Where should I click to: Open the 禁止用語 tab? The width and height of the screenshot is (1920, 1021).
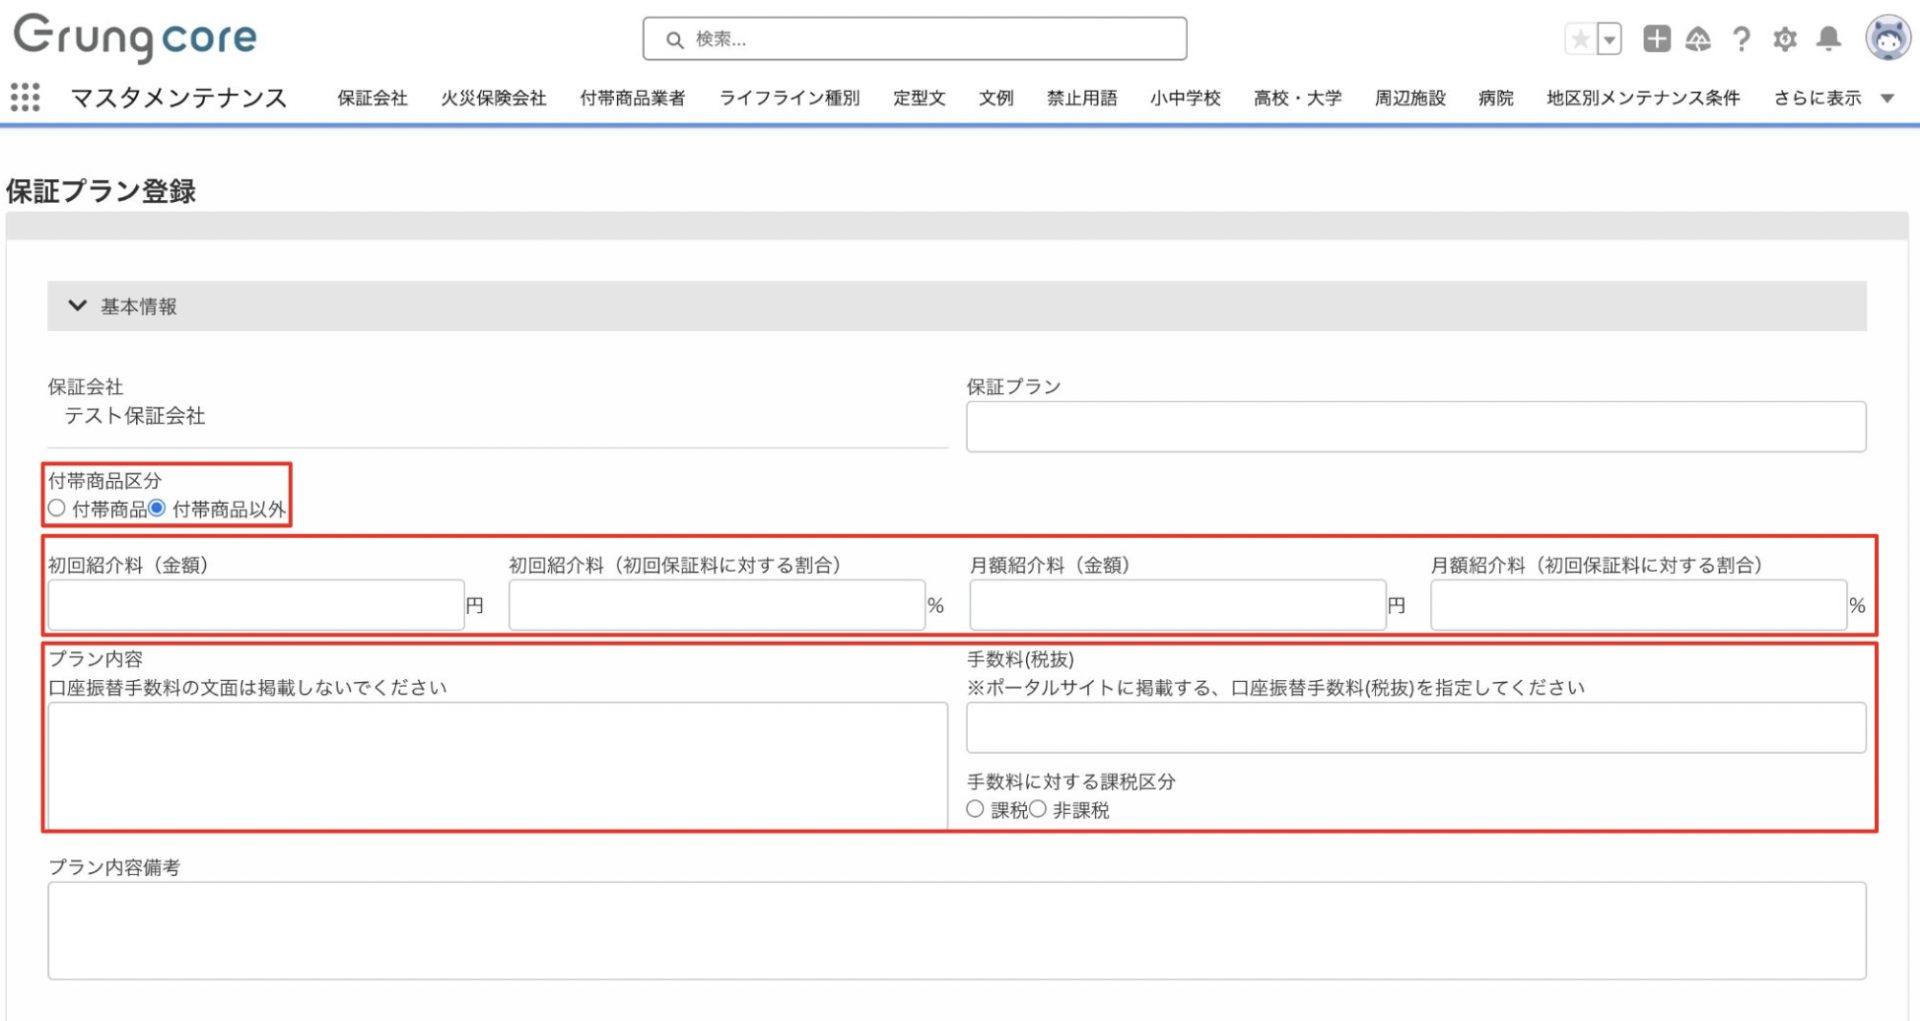pos(1081,98)
